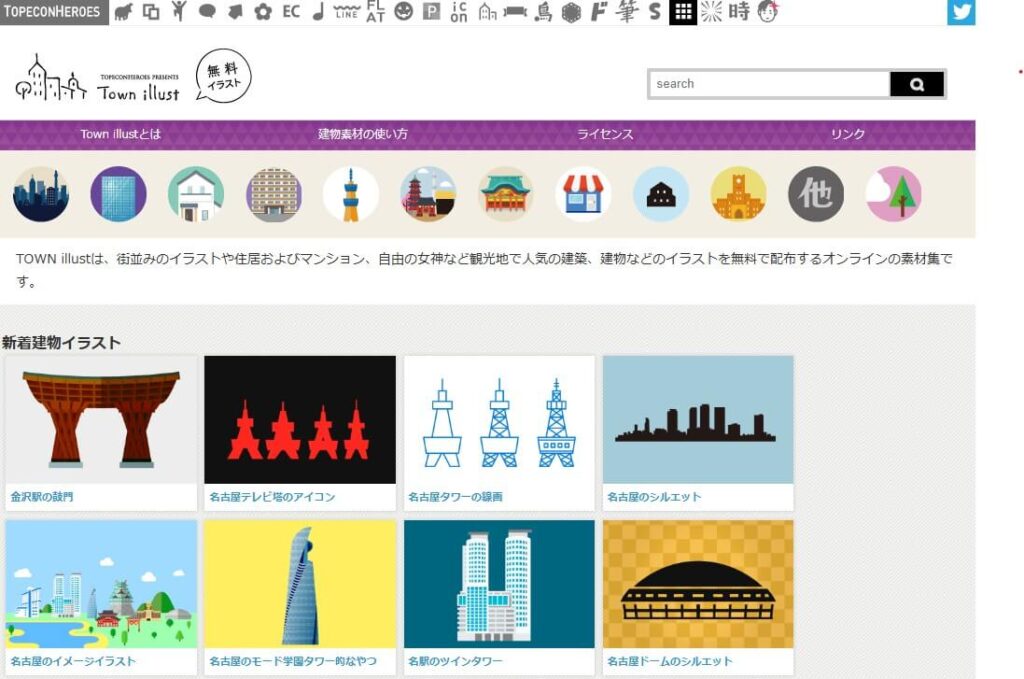Select the house category icon
Viewport: 1024px width, 679px height.
coord(196,195)
